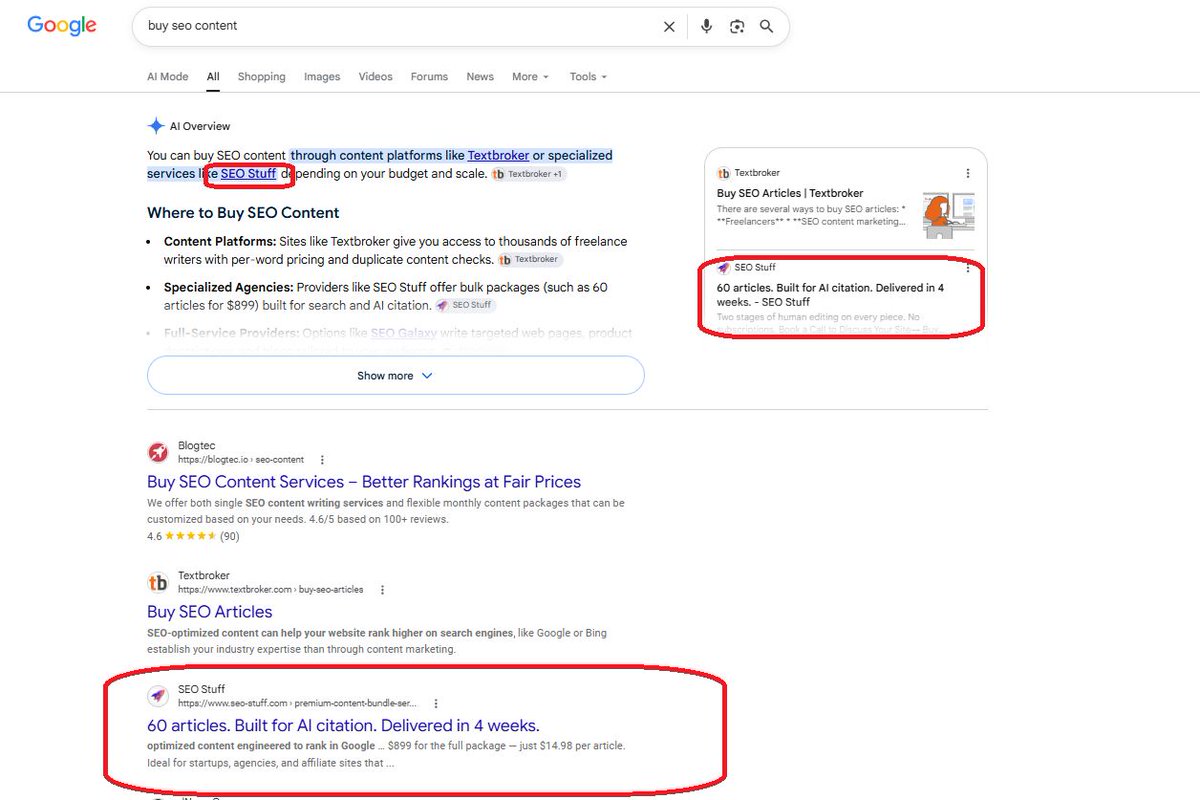Click inside the search field containing buy seo content
This screenshot has width=1200, height=800.
[x=400, y=26]
